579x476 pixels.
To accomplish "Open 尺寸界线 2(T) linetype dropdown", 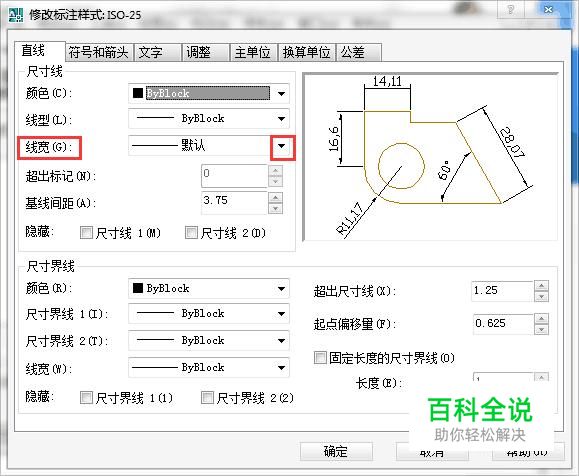I will click(209, 340).
